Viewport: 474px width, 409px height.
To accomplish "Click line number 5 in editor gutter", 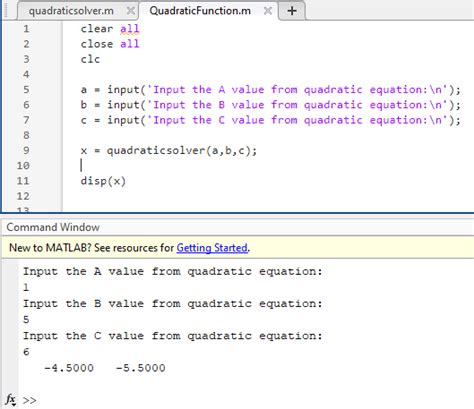I will point(26,90).
